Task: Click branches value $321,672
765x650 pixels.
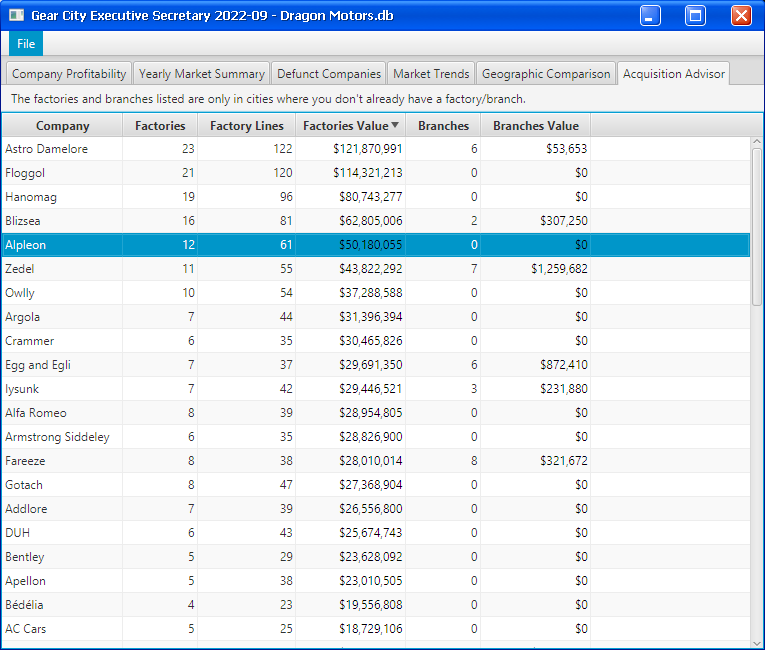Action: (x=564, y=461)
